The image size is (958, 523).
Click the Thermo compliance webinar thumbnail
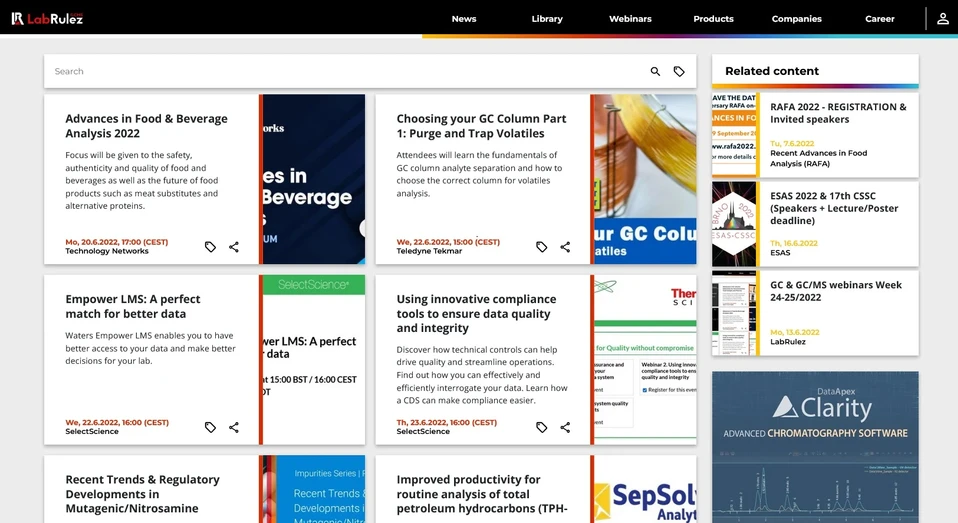(x=643, y=359)
